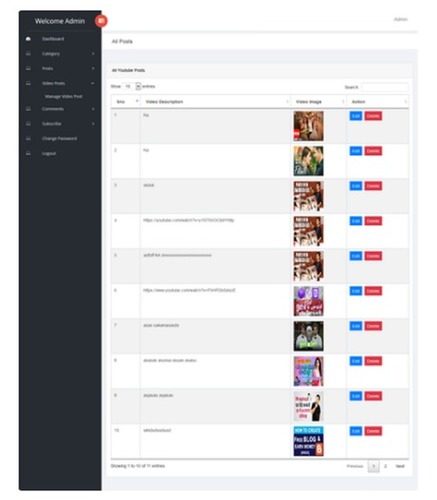Click the Change Password icon
The height and width of the screenshot is (500, 437).
pyautogui.click(x=28, y=138)
